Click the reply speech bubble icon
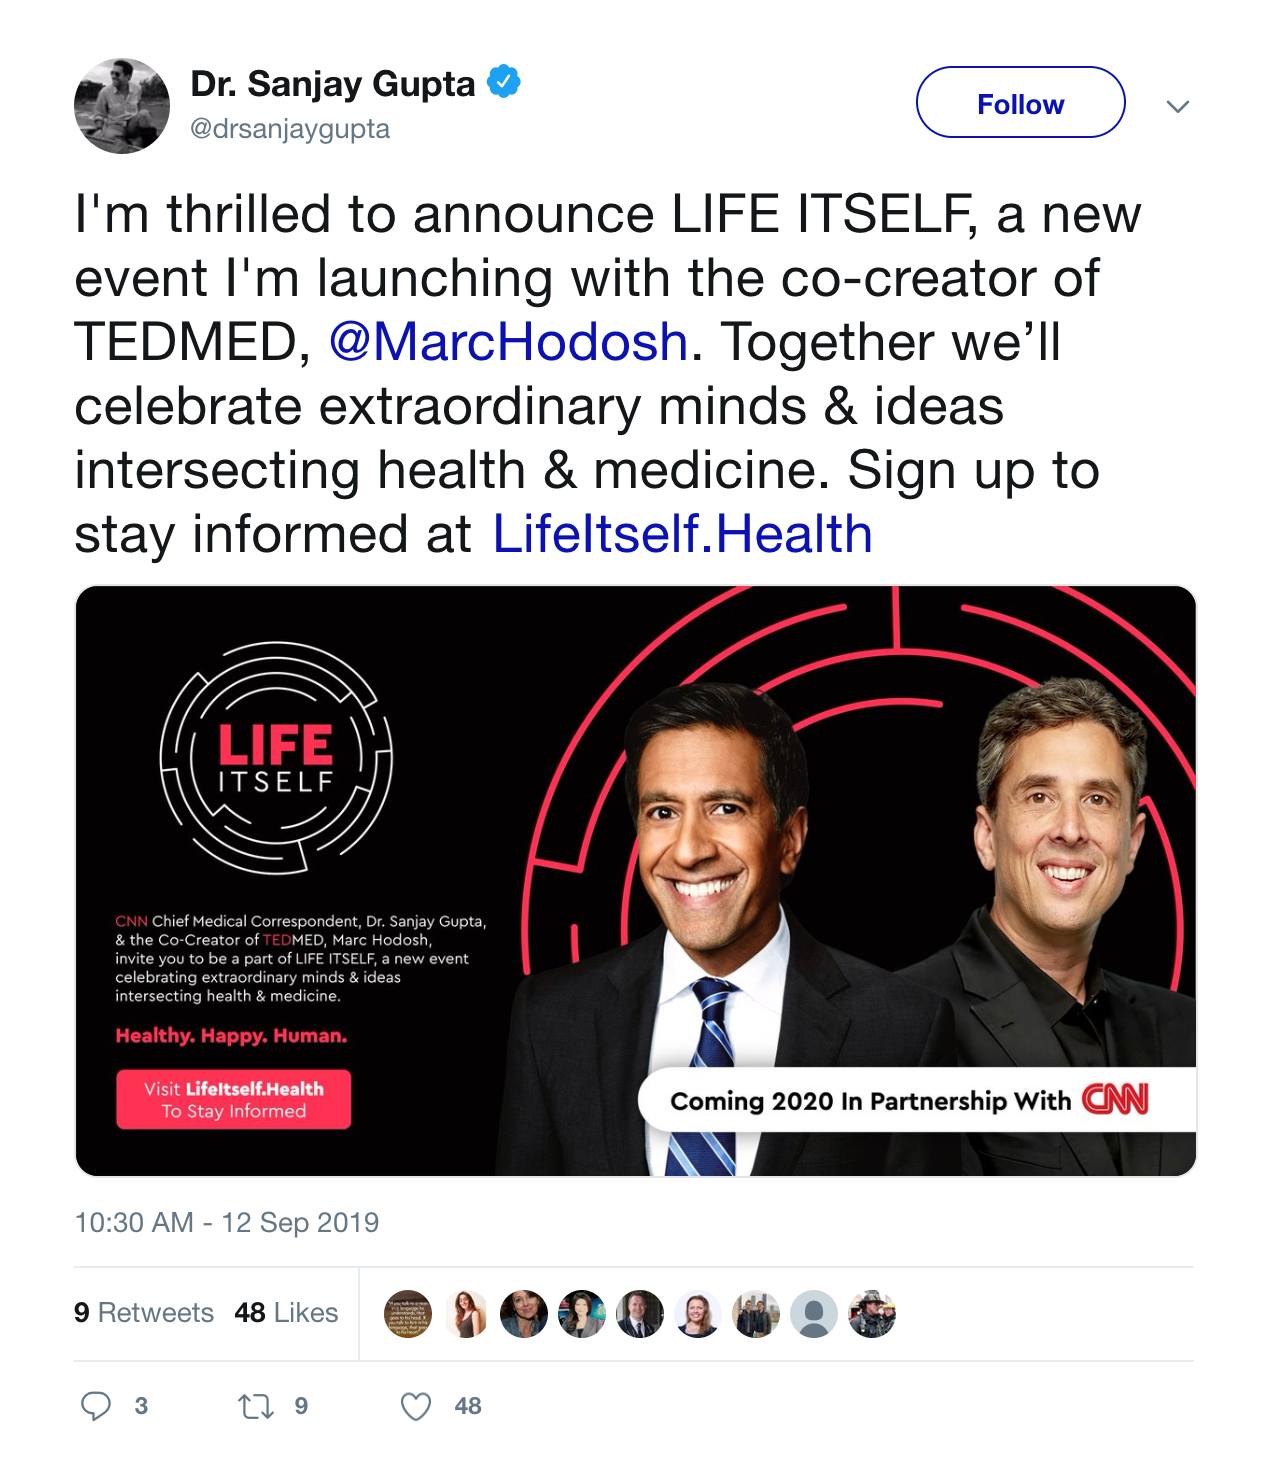 96,1406
